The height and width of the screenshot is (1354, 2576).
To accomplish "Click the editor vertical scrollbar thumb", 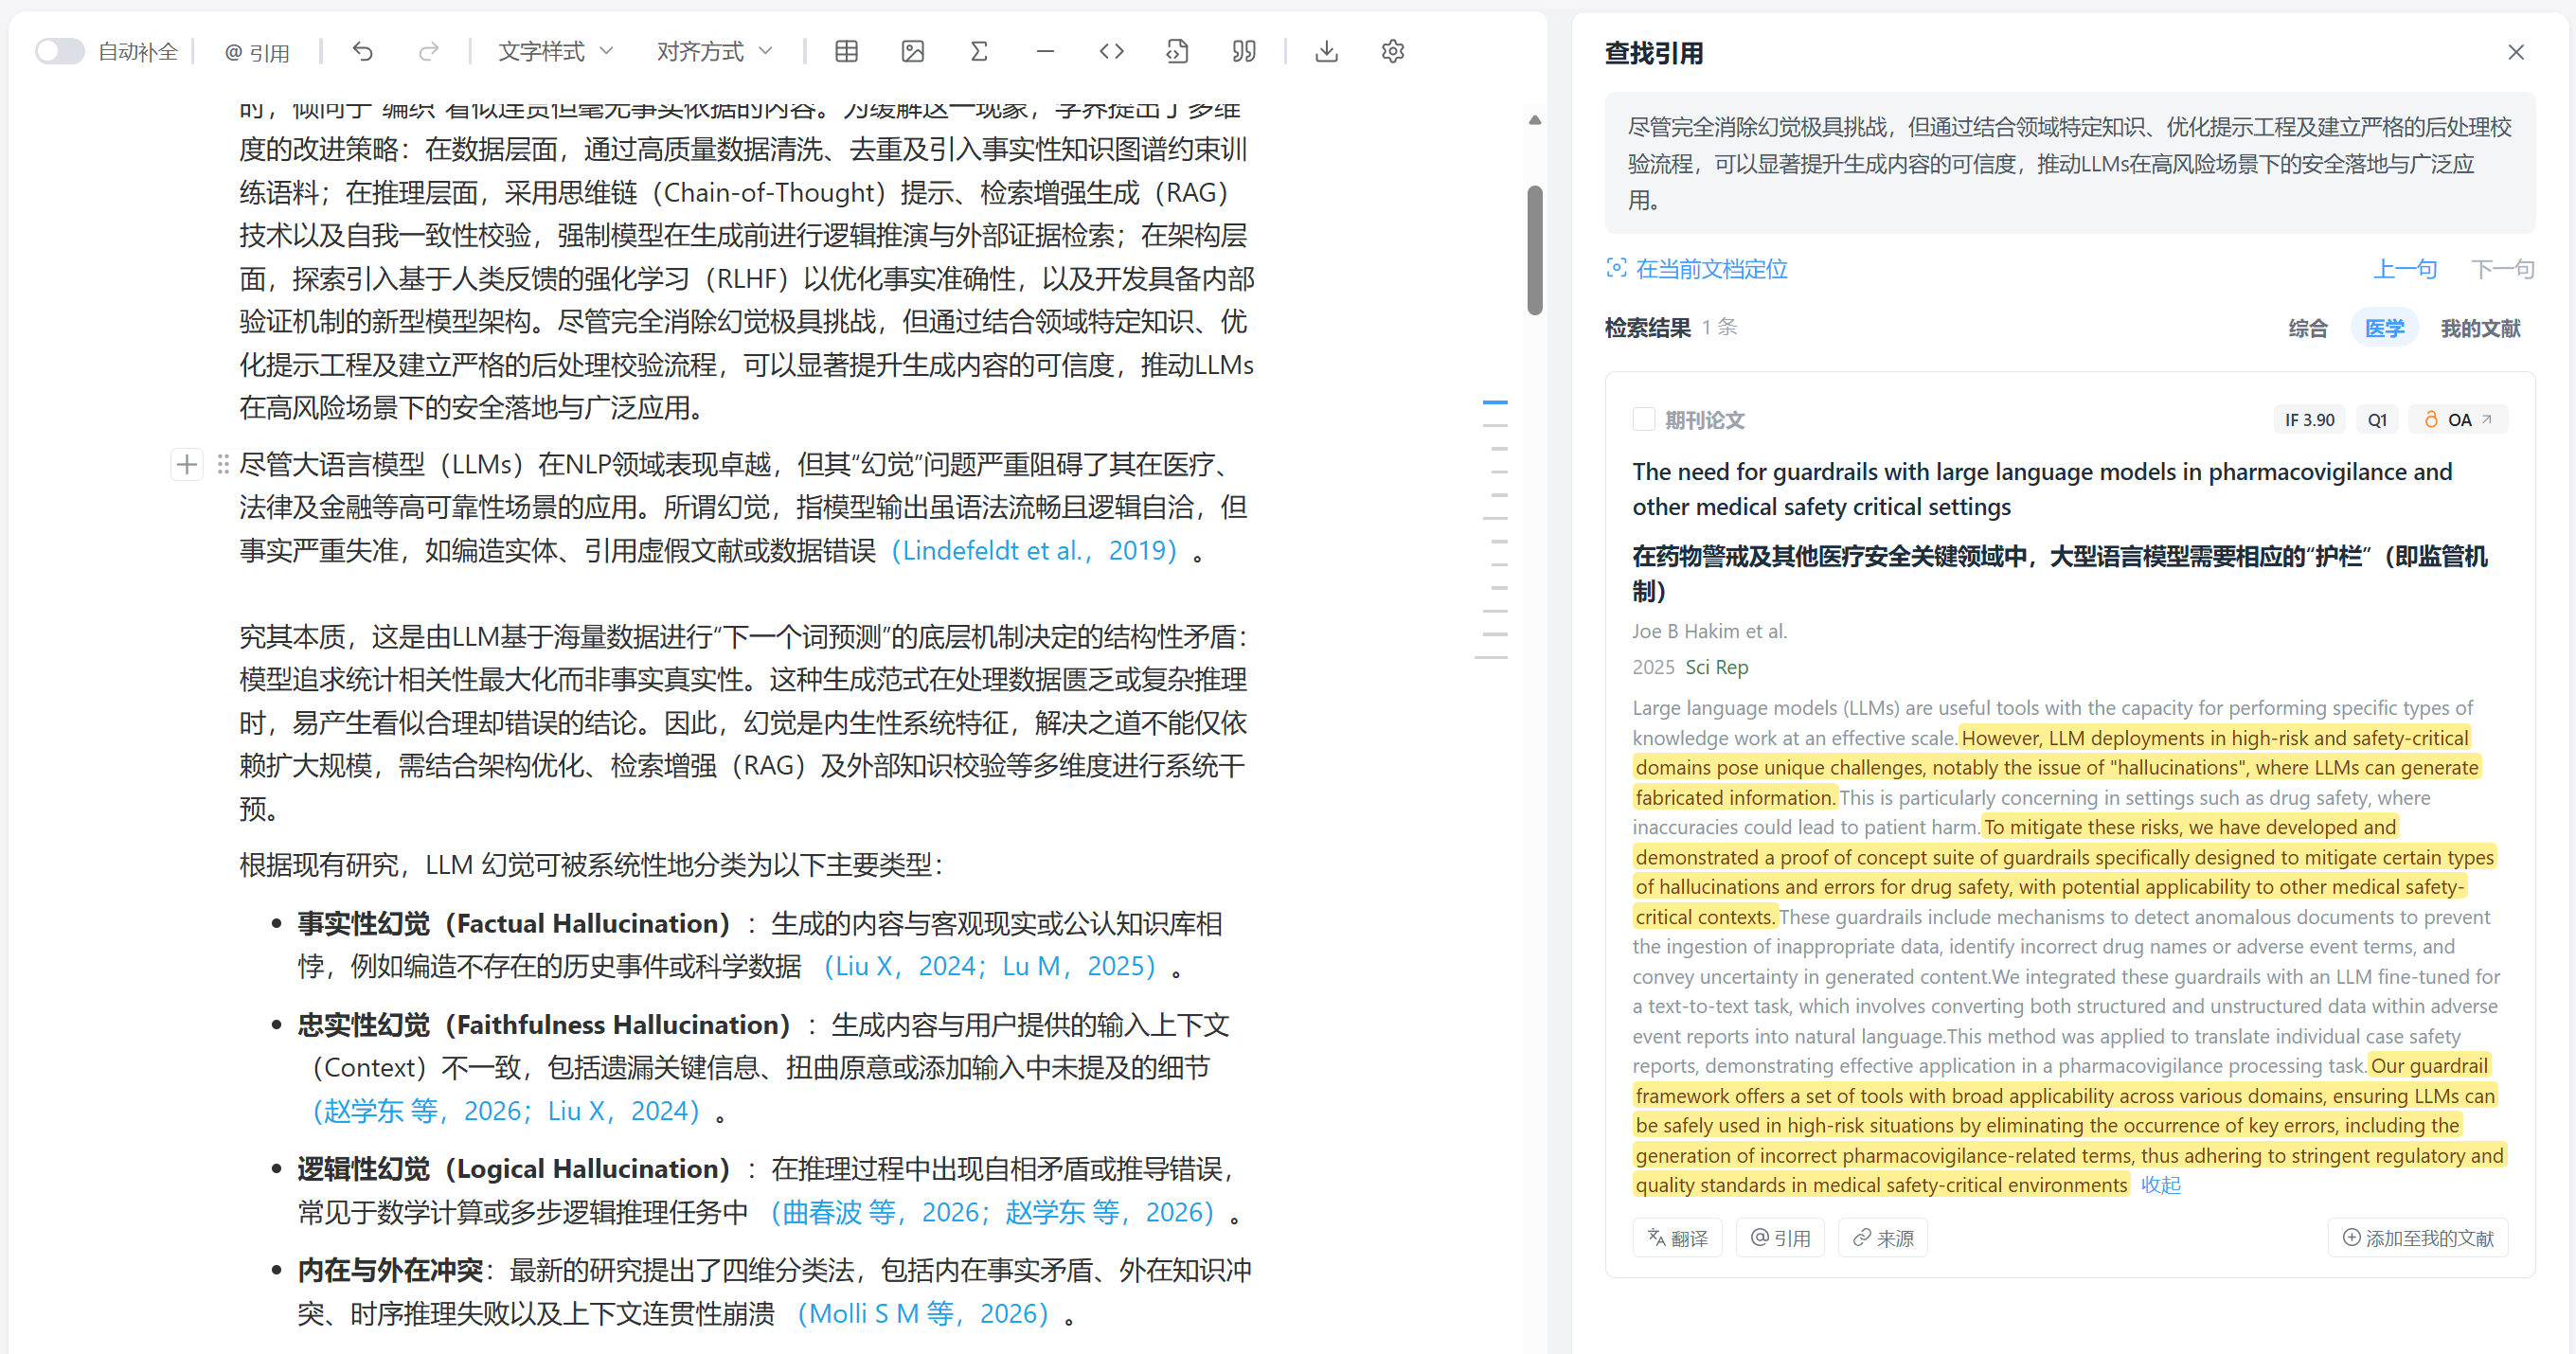I will pyautogui.click(x=1535, y=250).
